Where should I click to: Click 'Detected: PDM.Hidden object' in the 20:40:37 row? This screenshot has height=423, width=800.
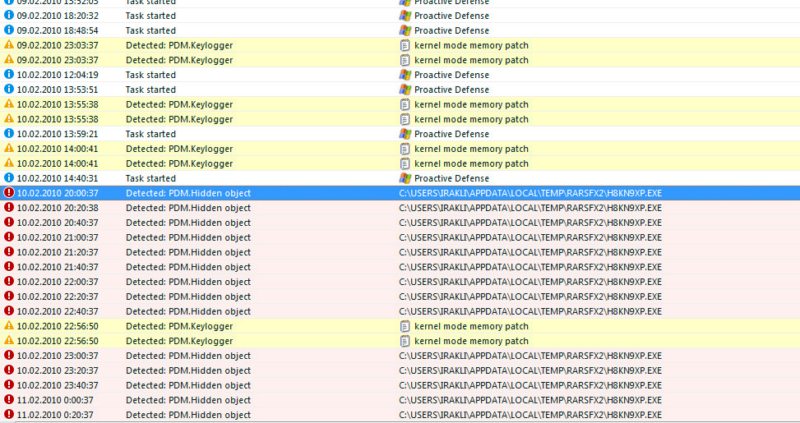point(188,223)
